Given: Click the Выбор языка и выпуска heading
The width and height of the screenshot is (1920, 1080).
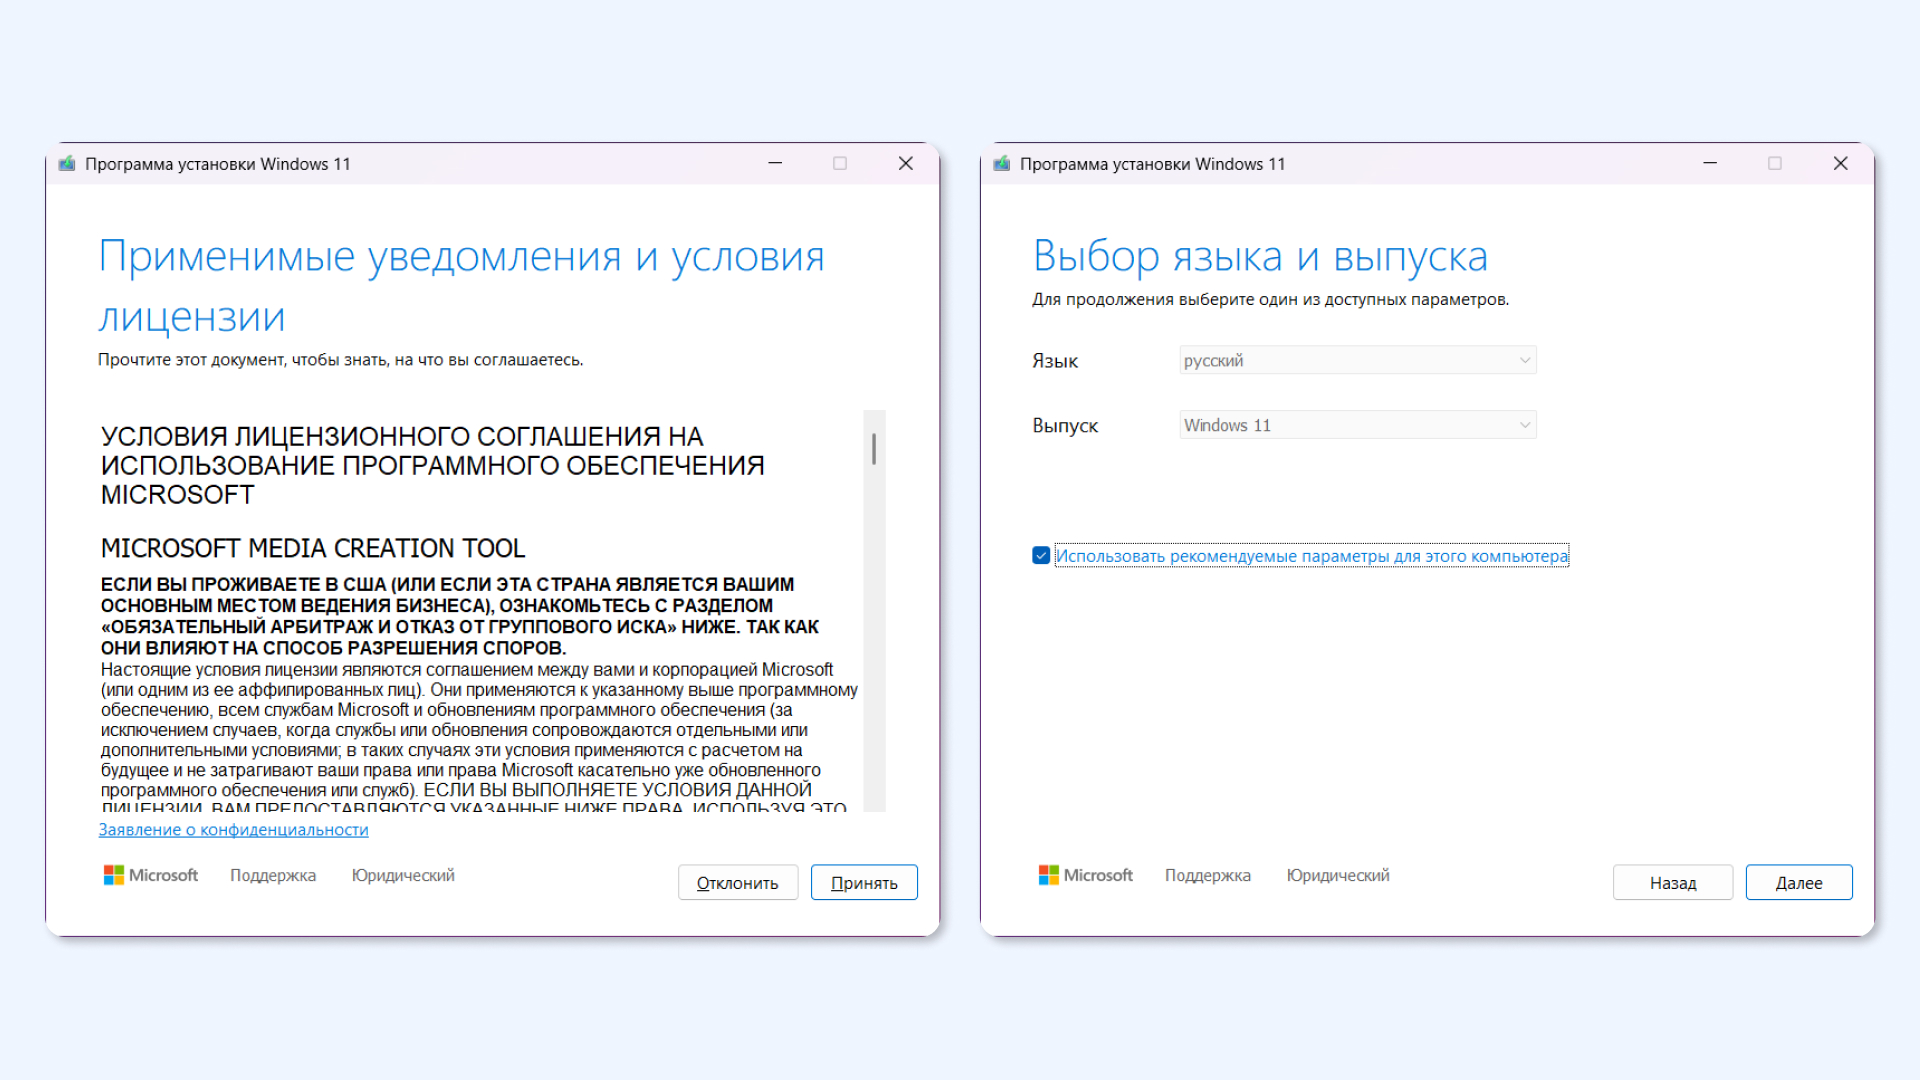Looking at the screenshot, I should tap(1260, 257).
